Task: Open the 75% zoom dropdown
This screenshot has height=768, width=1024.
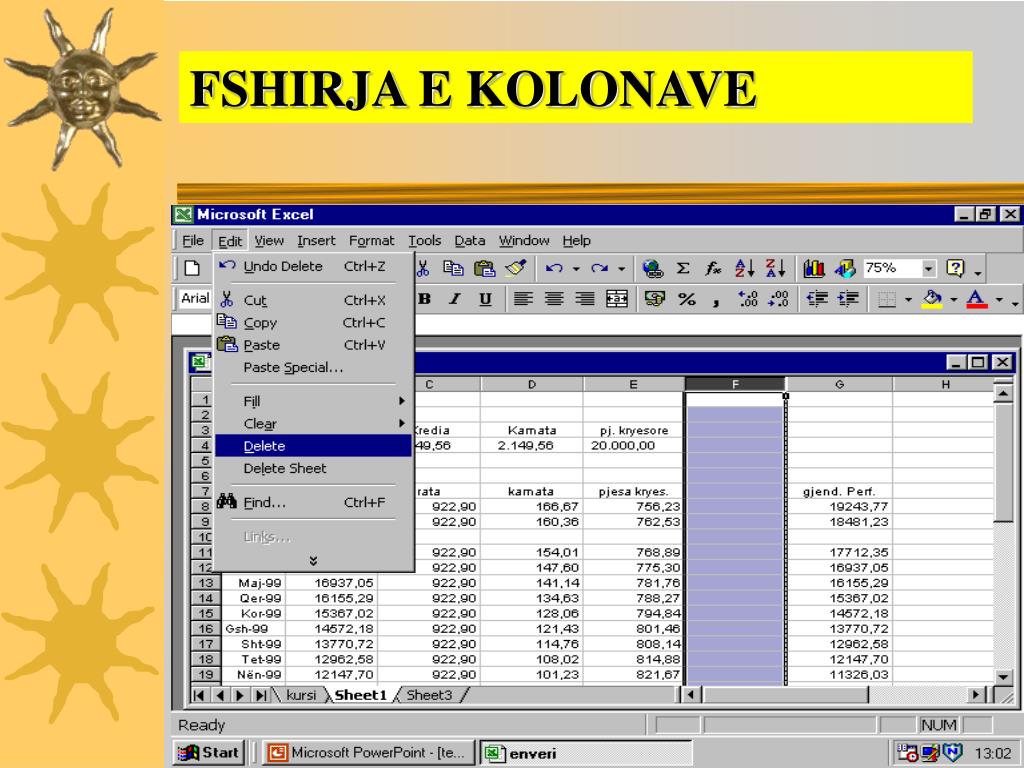Action: (x=929, y=268)
